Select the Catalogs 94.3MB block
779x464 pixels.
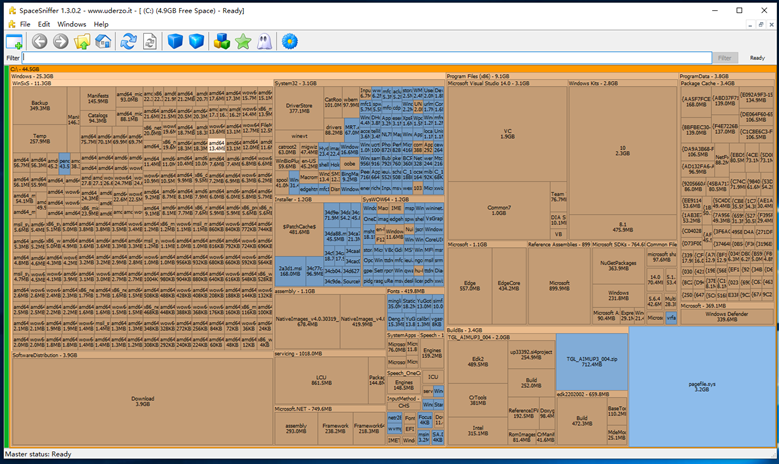[x=98, y=118]
